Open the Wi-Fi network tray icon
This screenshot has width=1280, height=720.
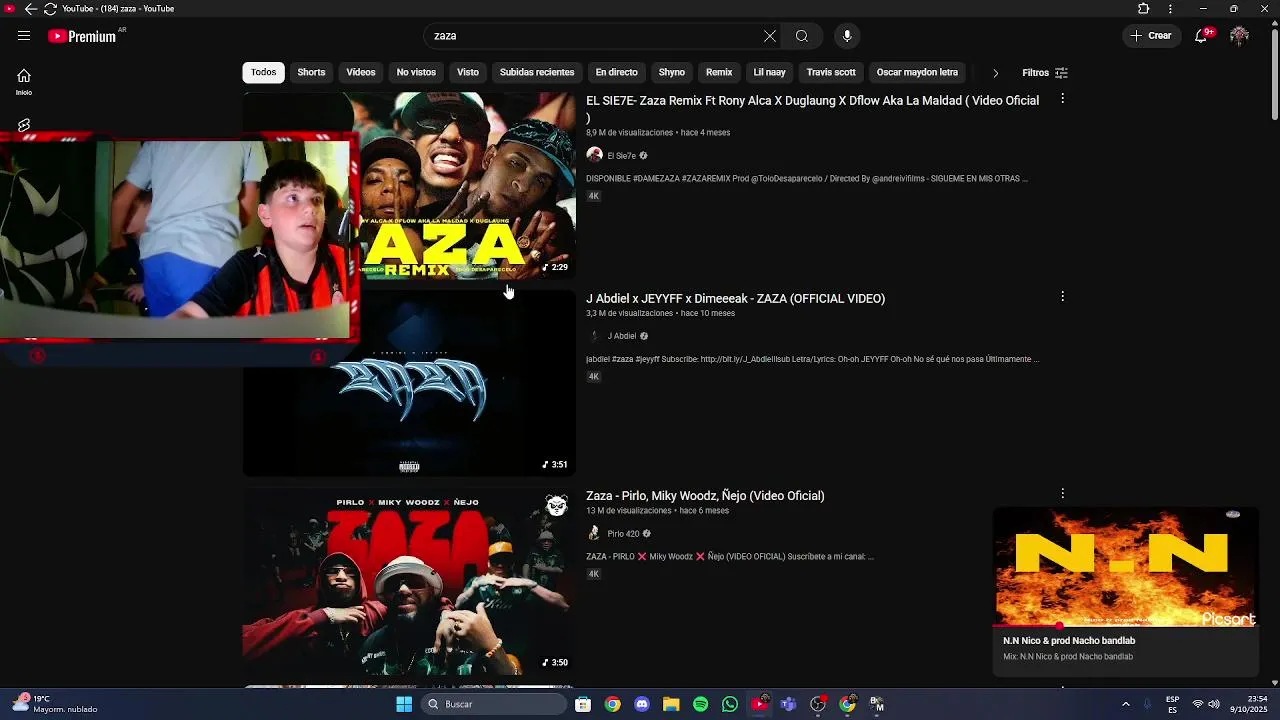point(1198,704)
